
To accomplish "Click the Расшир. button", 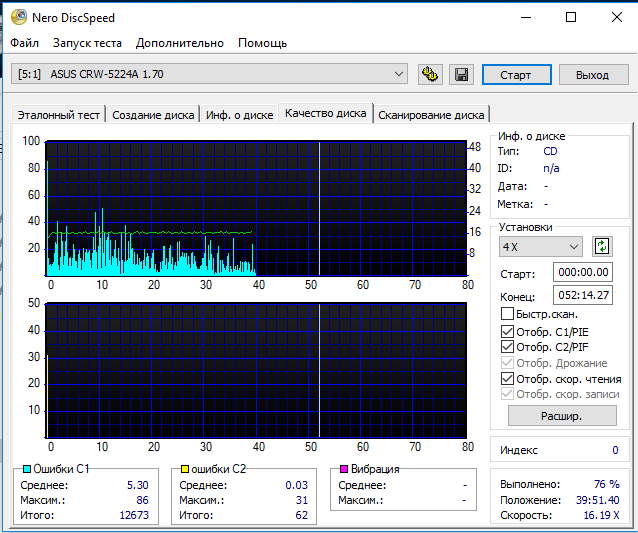I will coord(562,415).
